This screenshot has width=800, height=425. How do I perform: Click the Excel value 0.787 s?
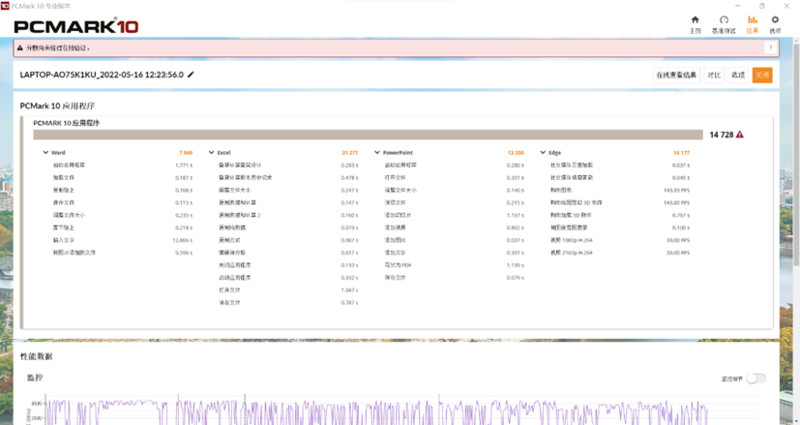pyautogui.click(x=349, y=303)
